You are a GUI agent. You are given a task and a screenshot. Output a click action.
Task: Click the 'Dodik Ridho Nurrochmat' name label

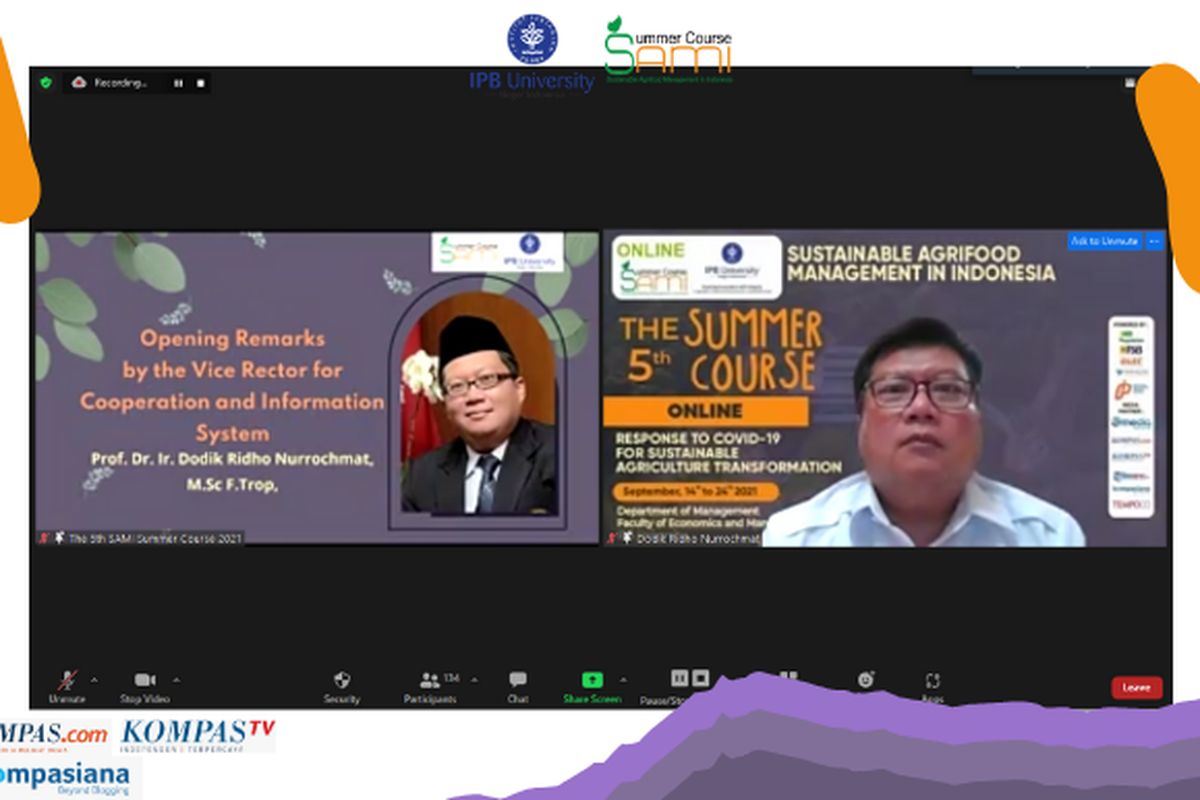tap(697, 538)
